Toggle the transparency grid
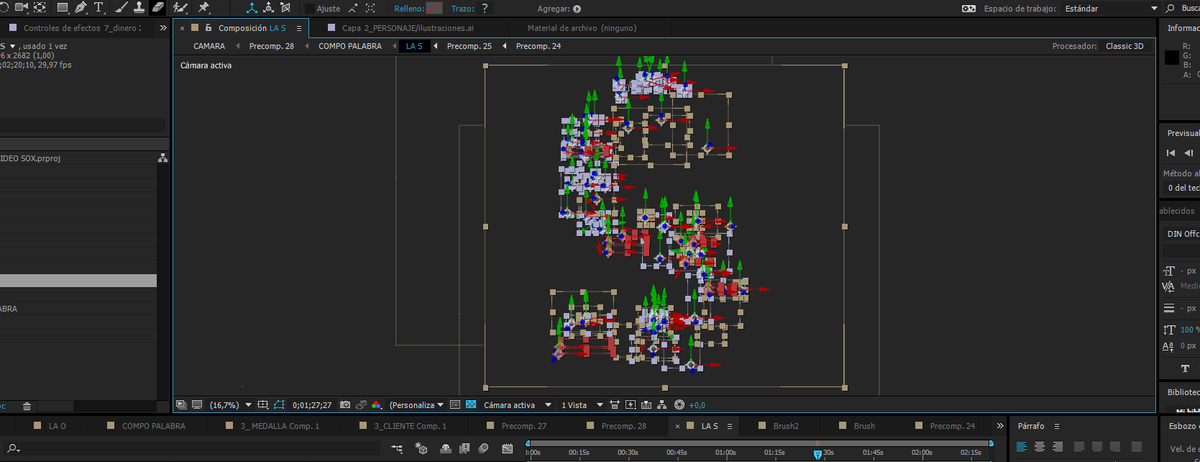 point(471,404)
